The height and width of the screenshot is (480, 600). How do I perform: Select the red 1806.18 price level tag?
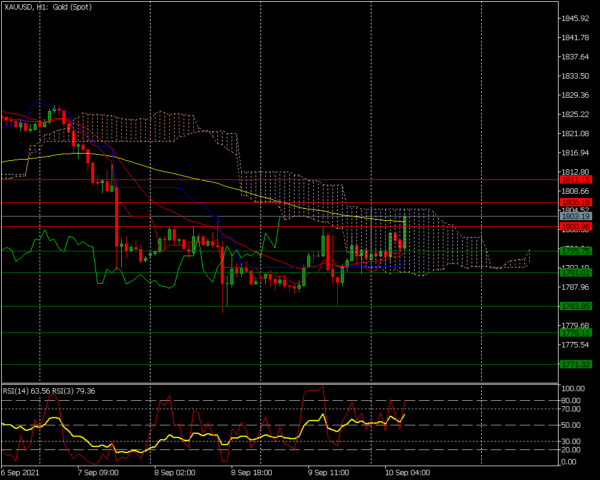577,203
